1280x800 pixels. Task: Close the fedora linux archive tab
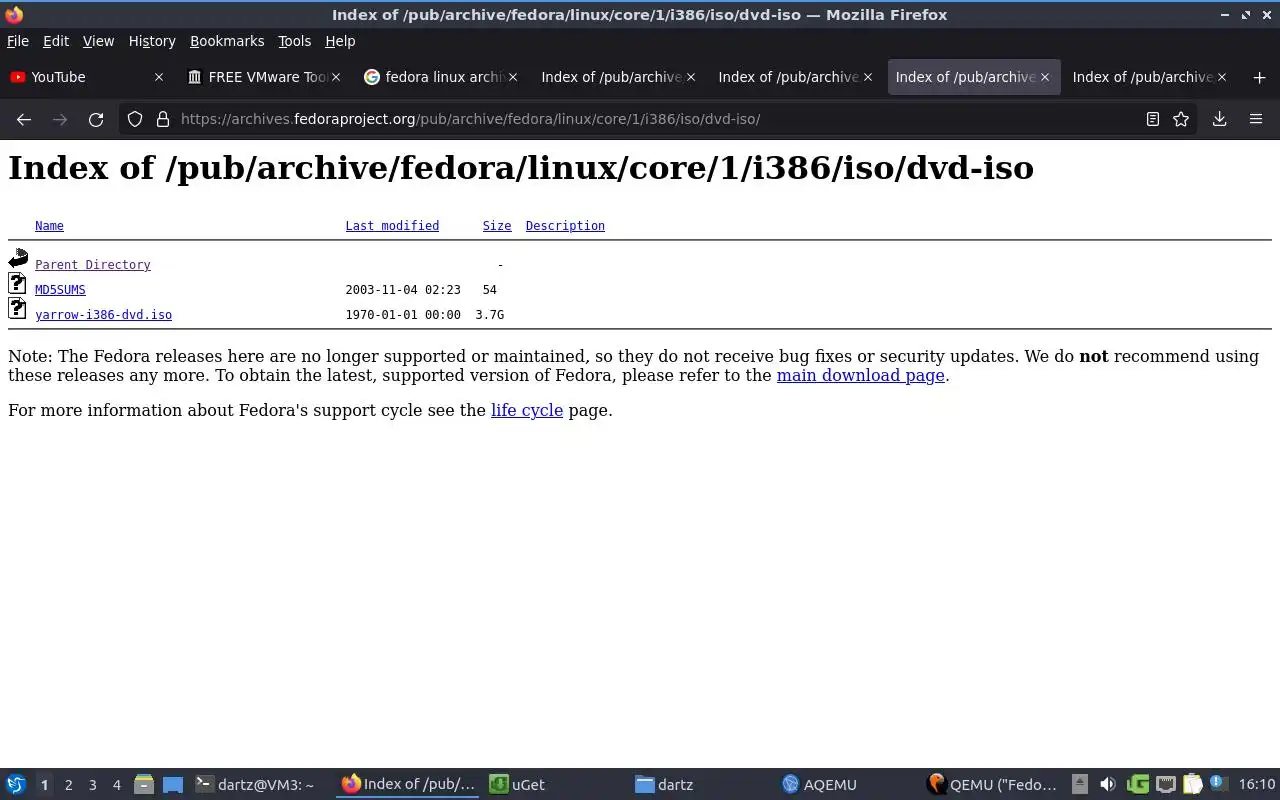point(513,77)
